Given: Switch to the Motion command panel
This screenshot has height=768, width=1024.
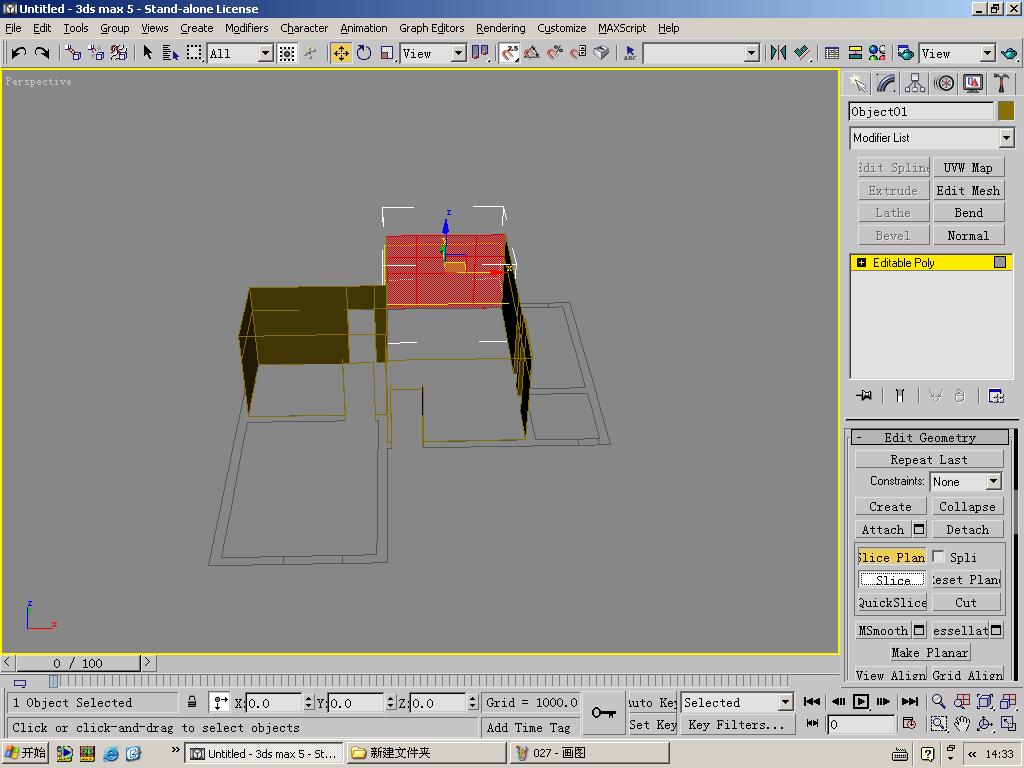Looking at the screenshot, I should click(944, 84).
